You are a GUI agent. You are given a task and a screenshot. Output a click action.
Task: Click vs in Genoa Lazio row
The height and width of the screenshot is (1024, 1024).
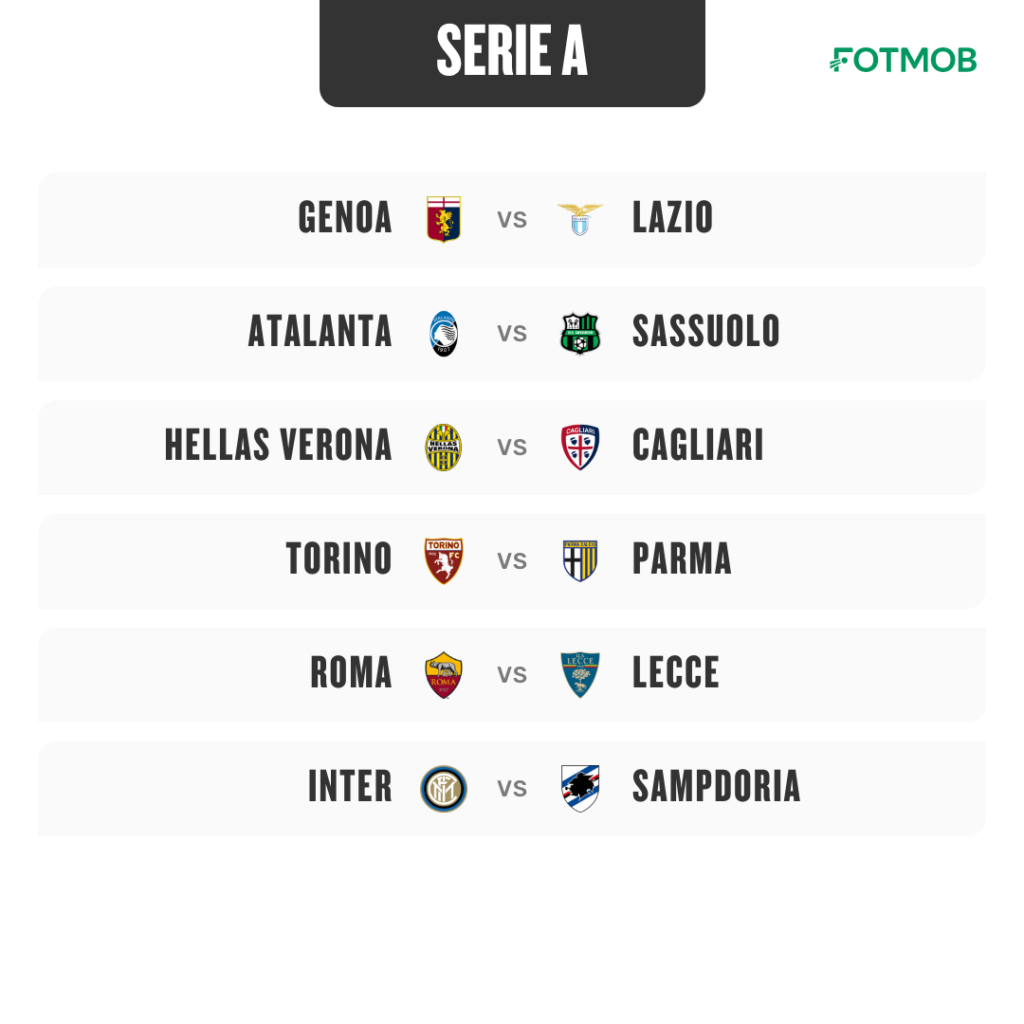[x=512, y=220]
